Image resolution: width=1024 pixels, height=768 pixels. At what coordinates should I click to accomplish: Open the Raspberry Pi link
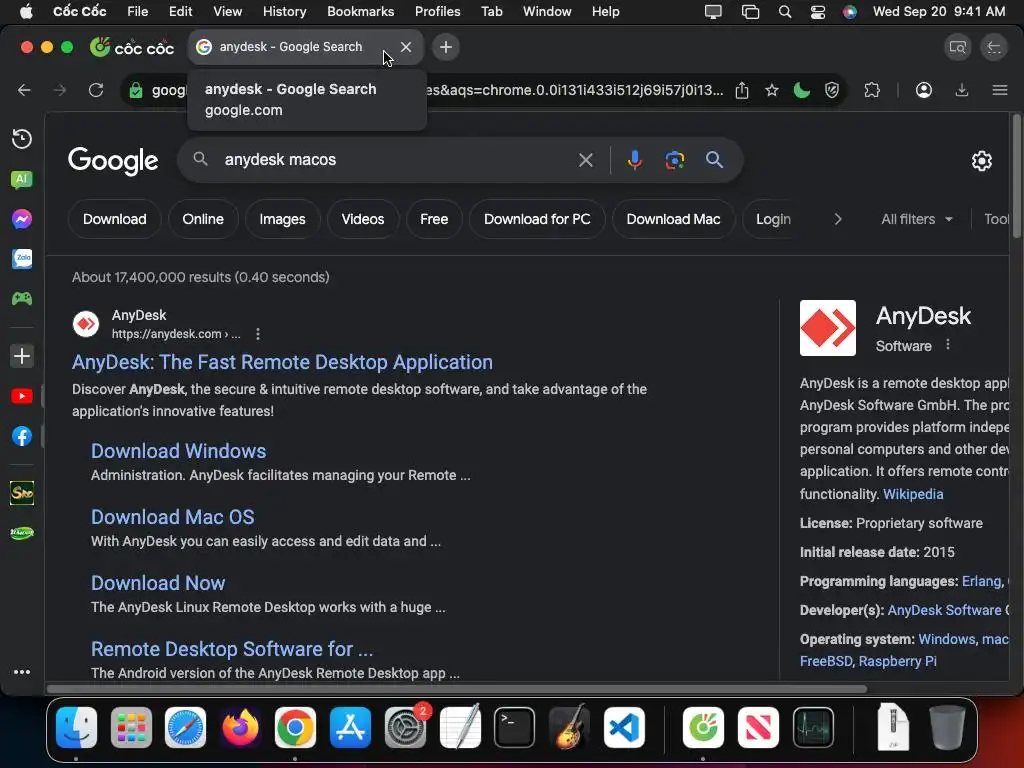[x=897, y=662]
